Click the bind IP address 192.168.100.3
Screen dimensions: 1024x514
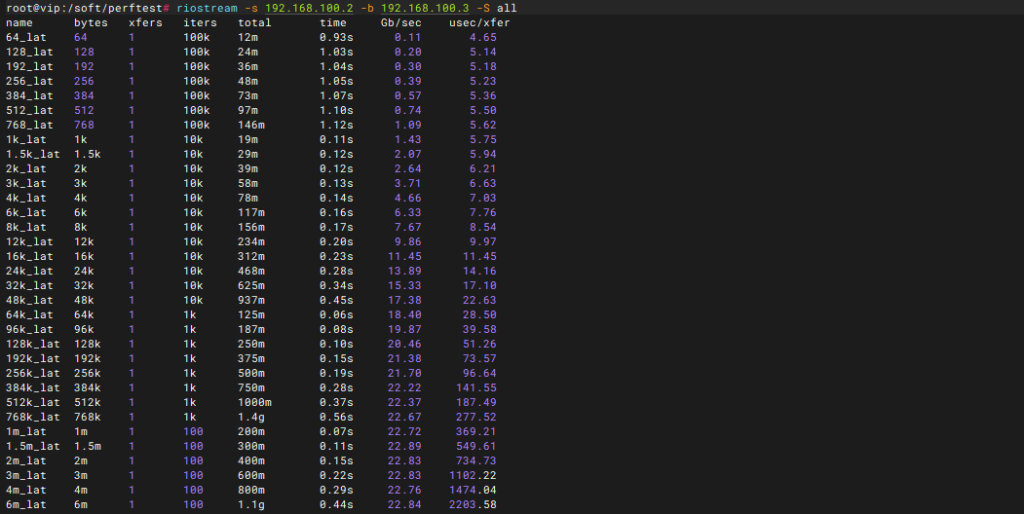point(418,8)
